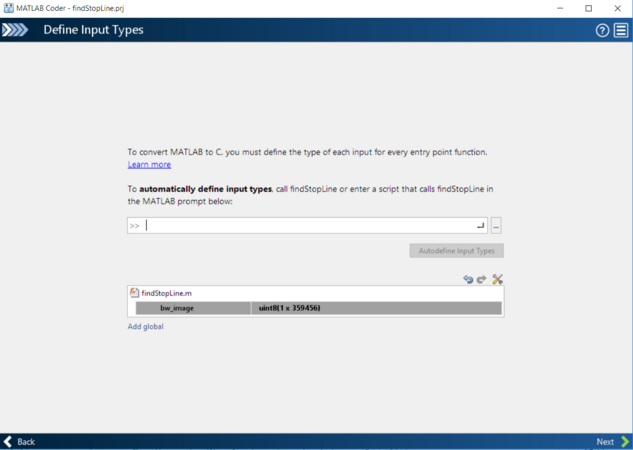
Task: Click the browse ellipsis button beside prompt
Action: pos(496,226)
